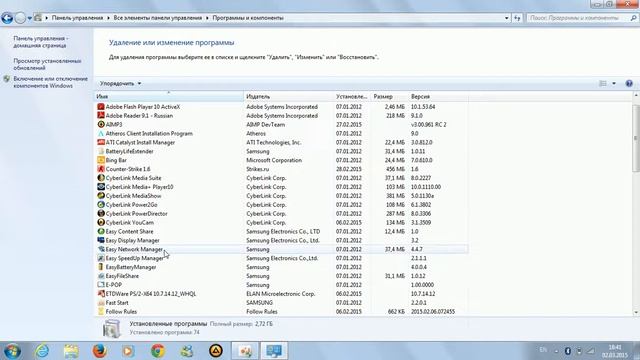The image size is (640, 360).
Task: Click the scrollbar down arrow
Action: click(x=636, y=312)
